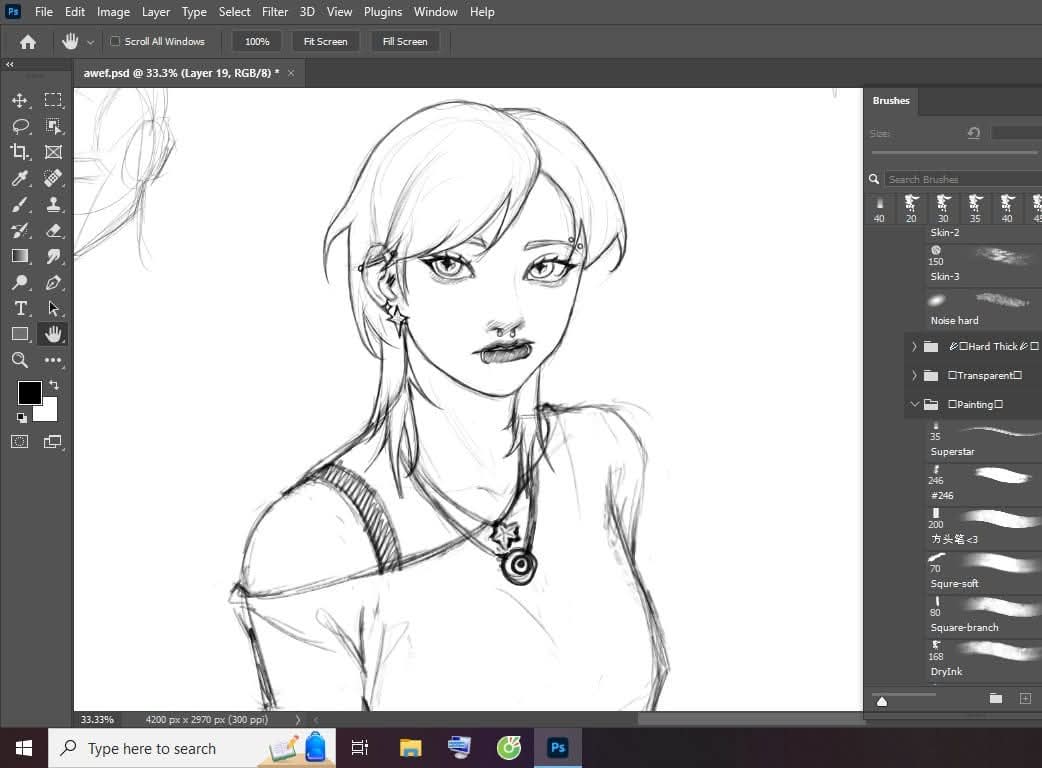
Task: Select the Eraser tool
Action: 53,231
